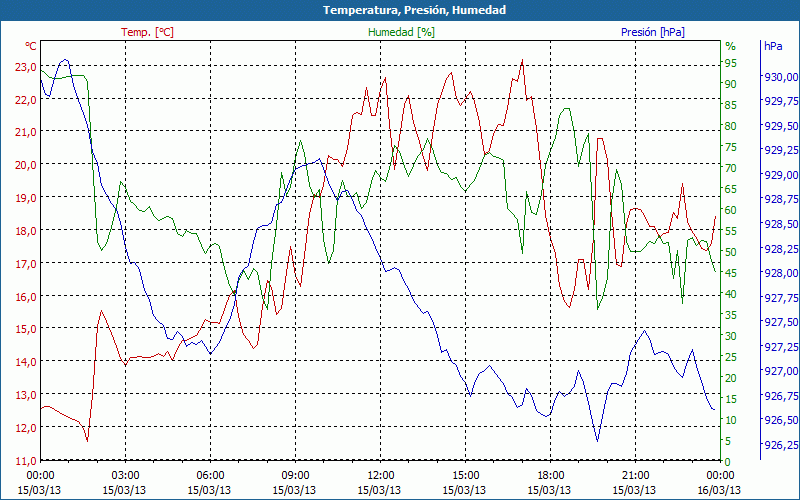Viewport: 800px width, 500px height.
Task: Click humidity axis value 65
Action: pyautogui.click(x=731, y=189)
